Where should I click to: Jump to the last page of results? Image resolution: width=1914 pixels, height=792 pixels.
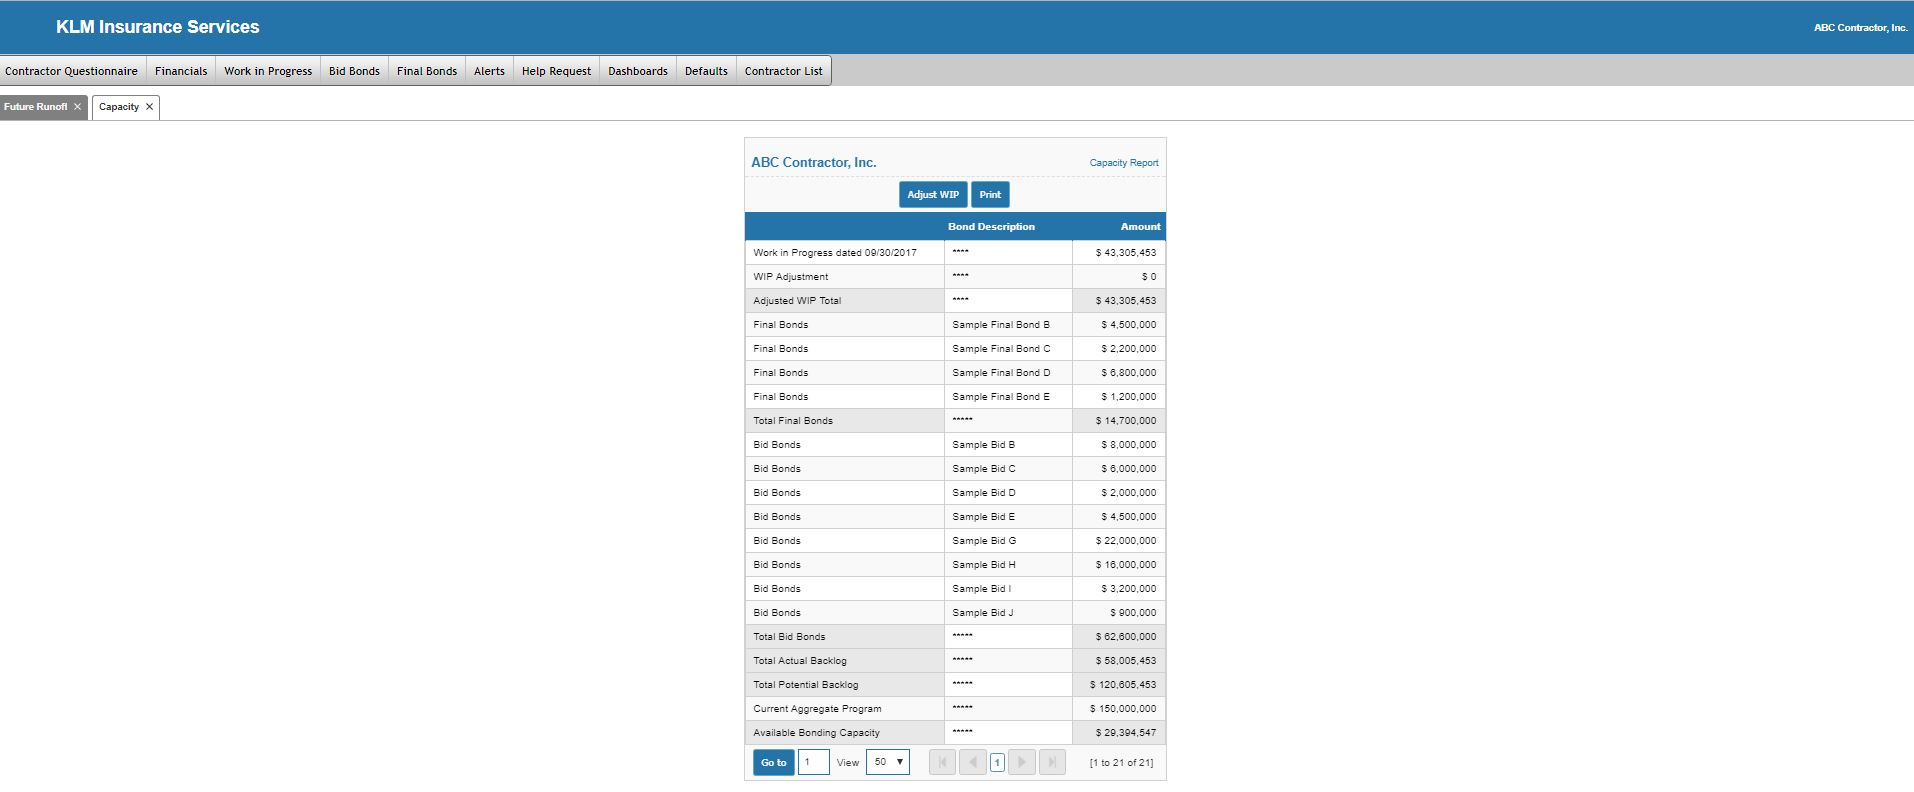[1052, 762]
